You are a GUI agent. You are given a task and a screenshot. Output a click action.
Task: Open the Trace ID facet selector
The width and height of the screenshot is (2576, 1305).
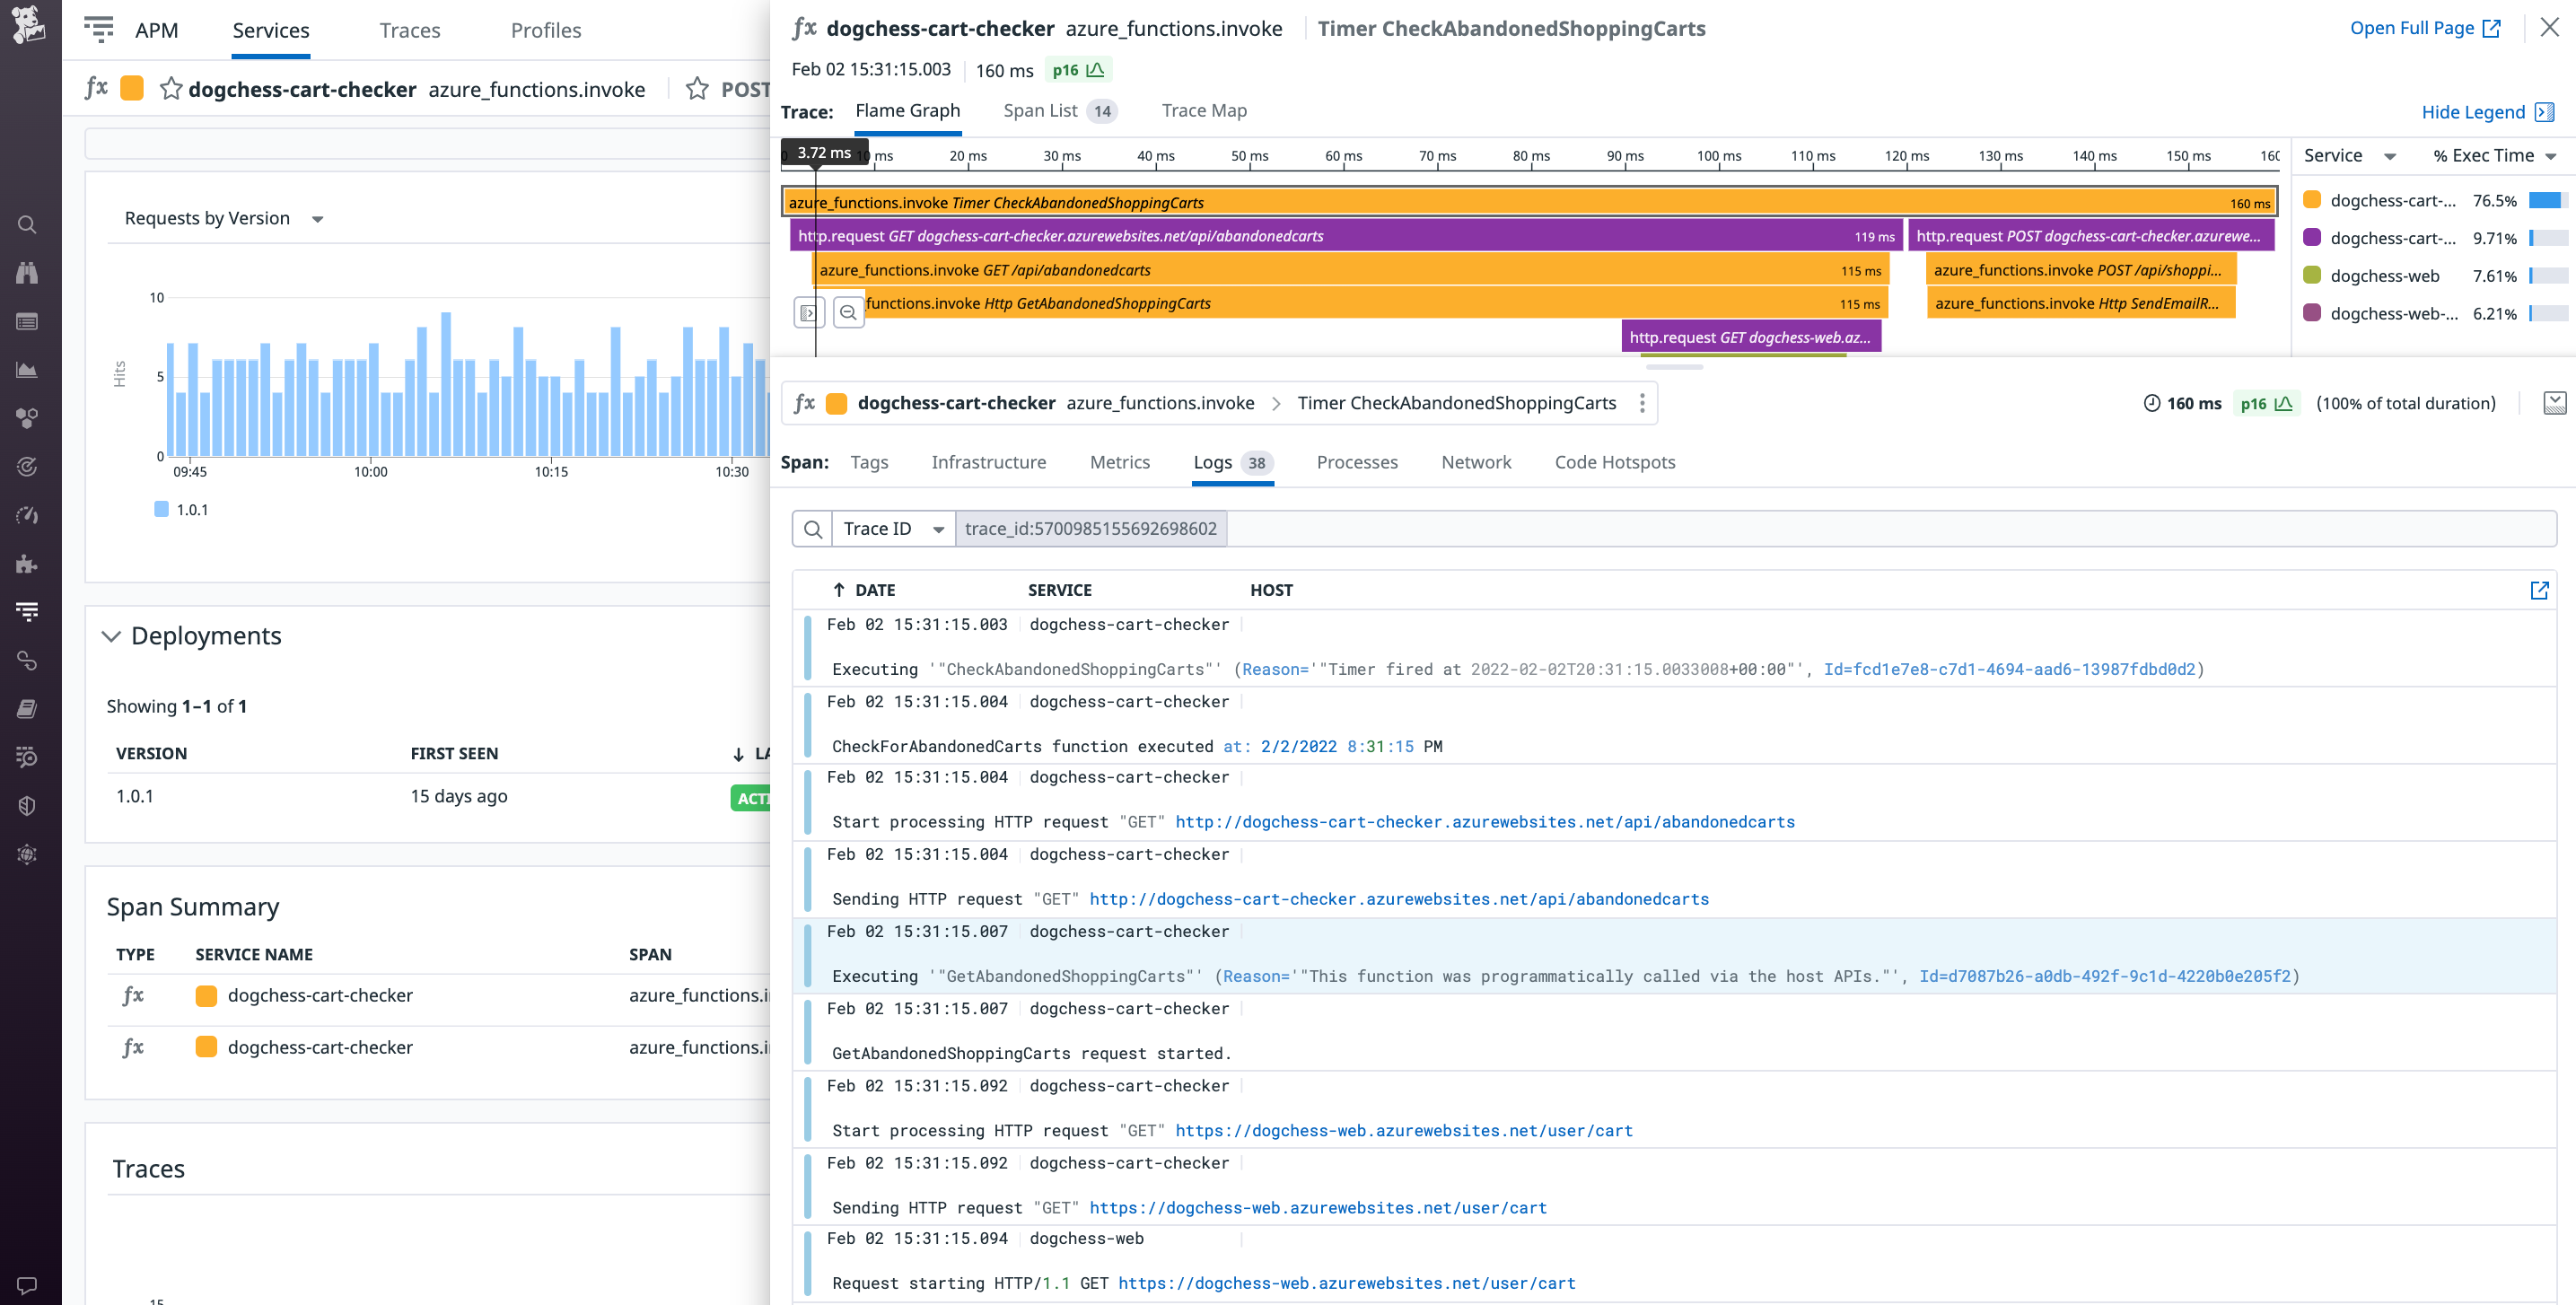click(x=892, y=528)
